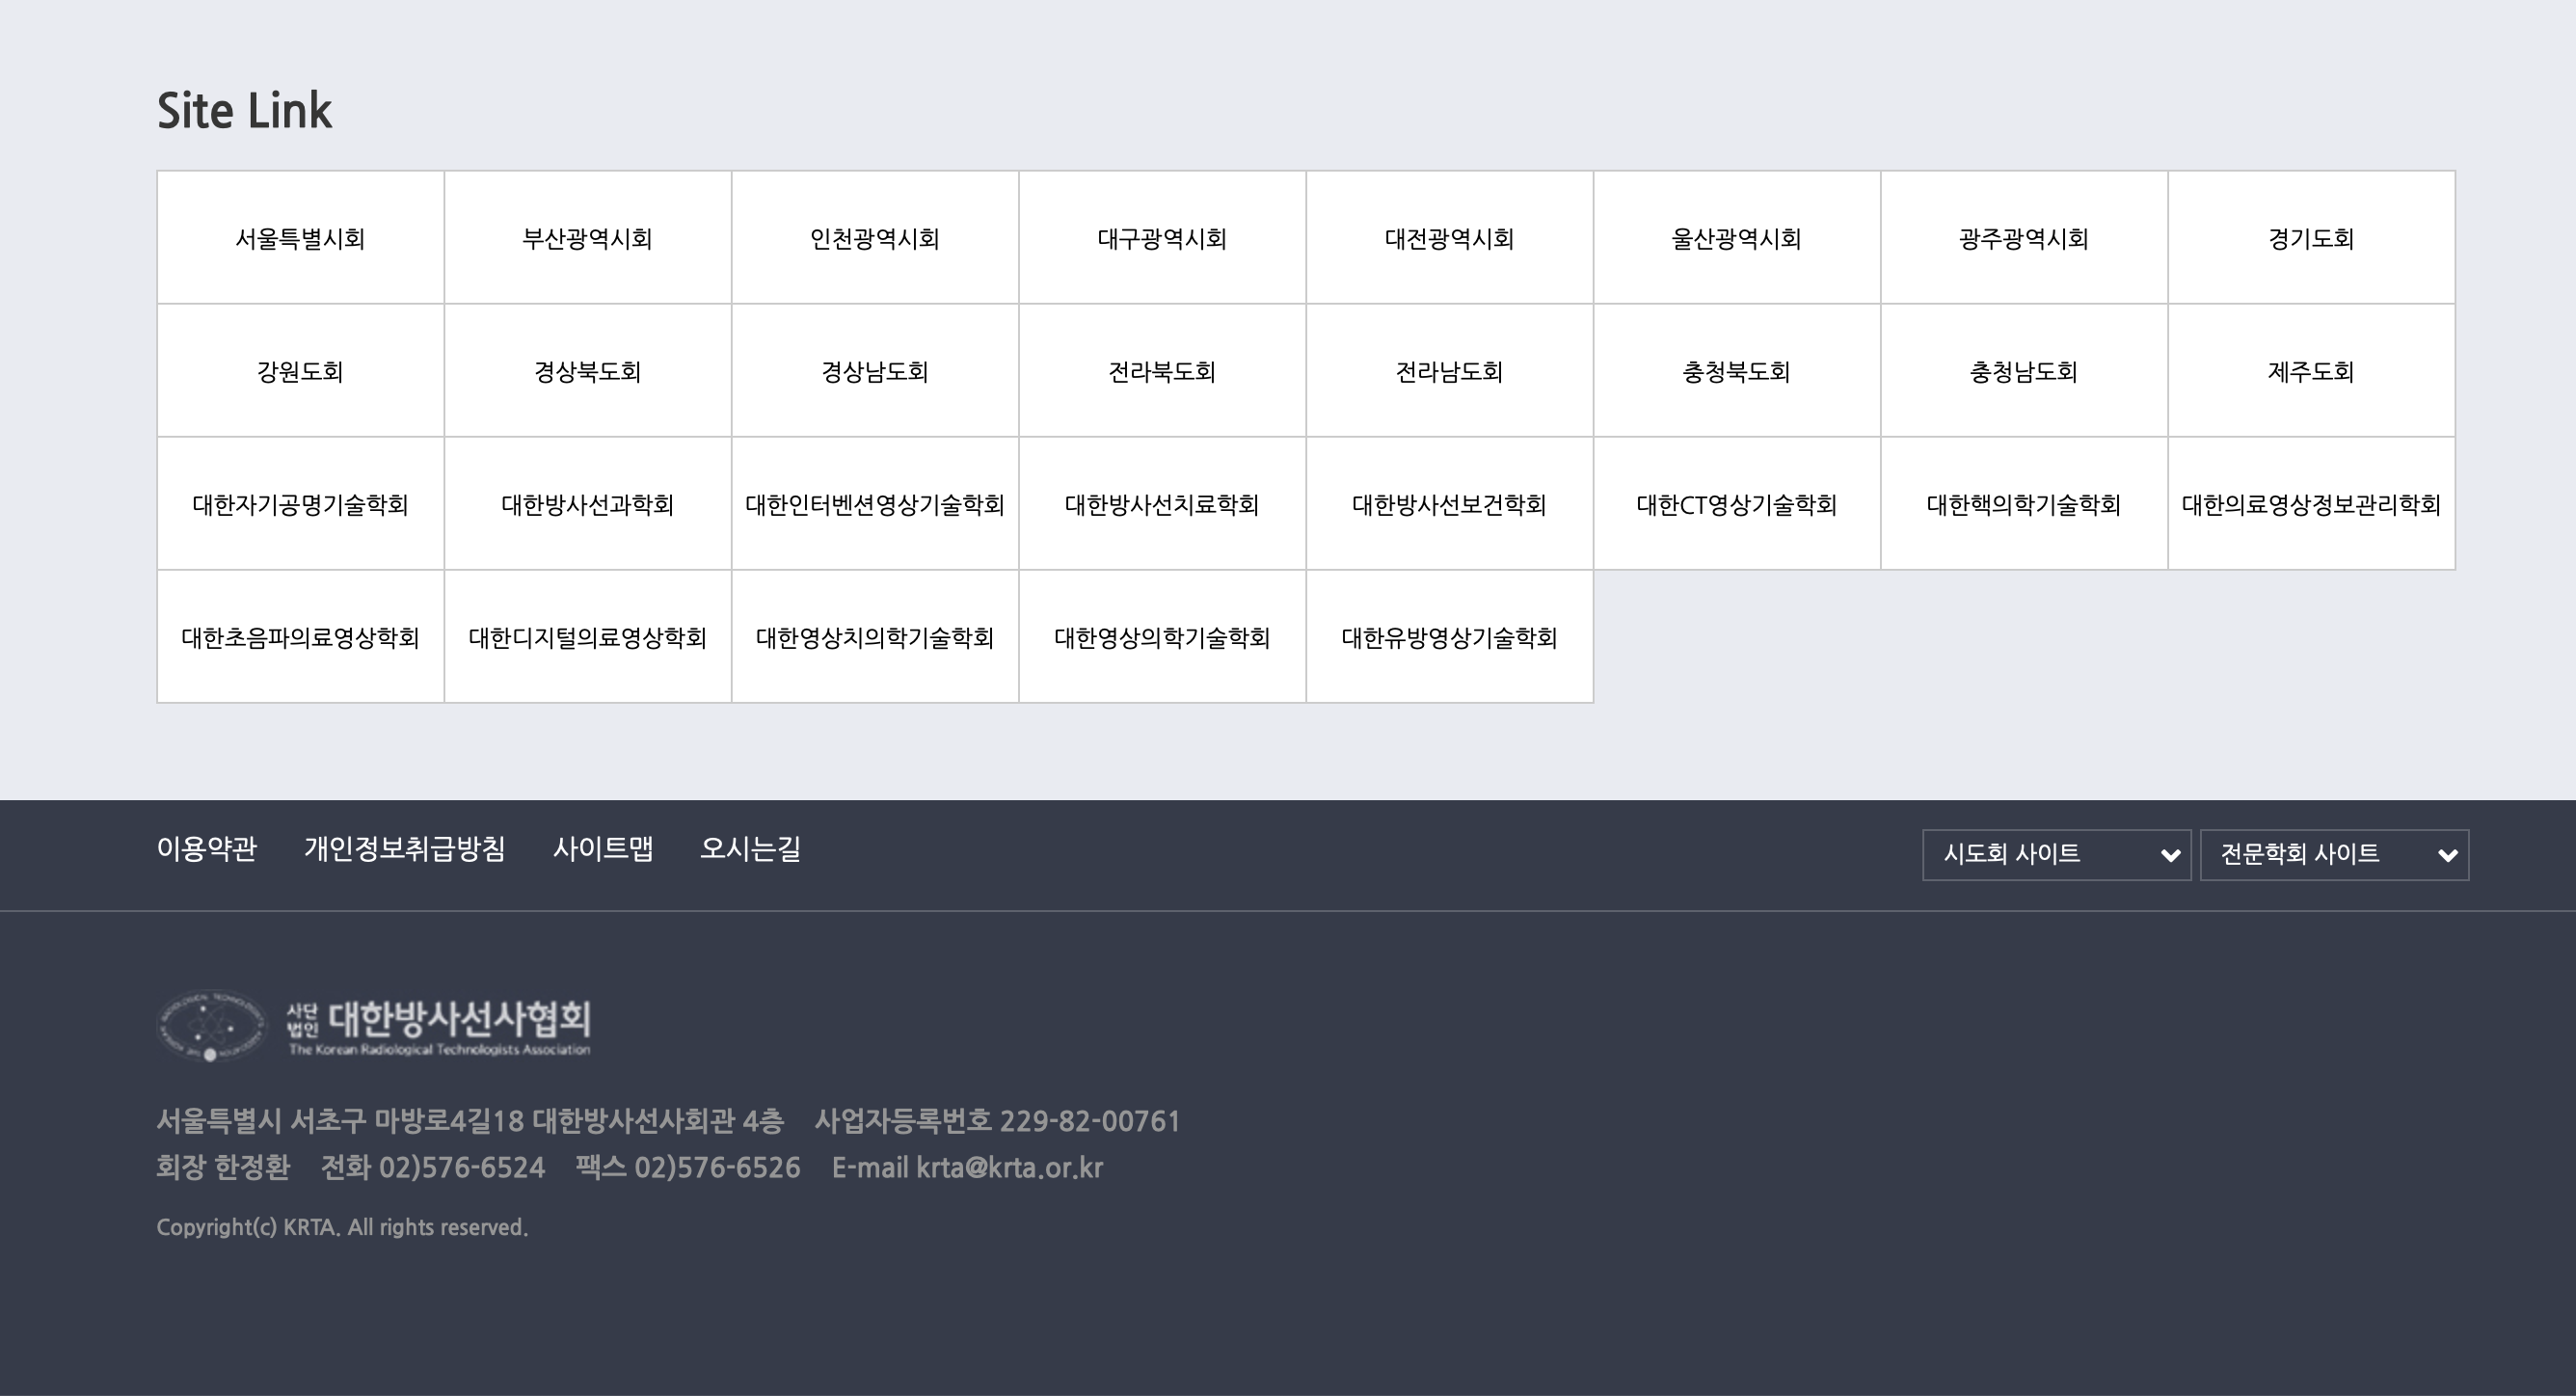Viewport: 2576px width, 1396px height.
Task: Open the 이용약관 footer link
Action: click(x=207, y=849)
